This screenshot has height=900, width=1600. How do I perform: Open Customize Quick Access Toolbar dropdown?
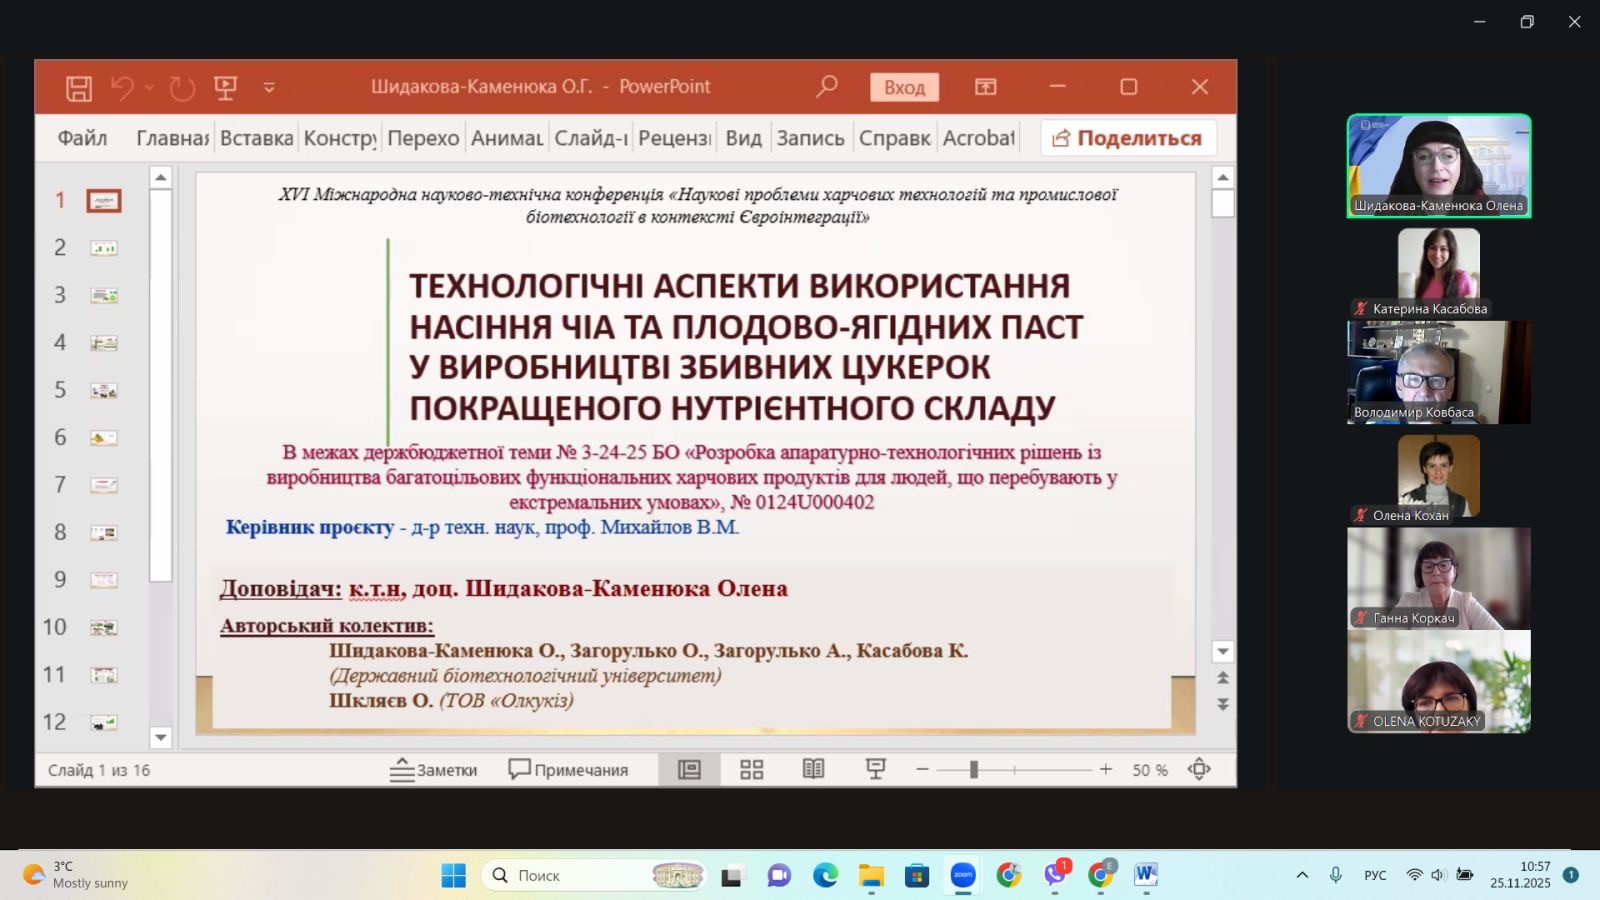(x=269, y=88)
